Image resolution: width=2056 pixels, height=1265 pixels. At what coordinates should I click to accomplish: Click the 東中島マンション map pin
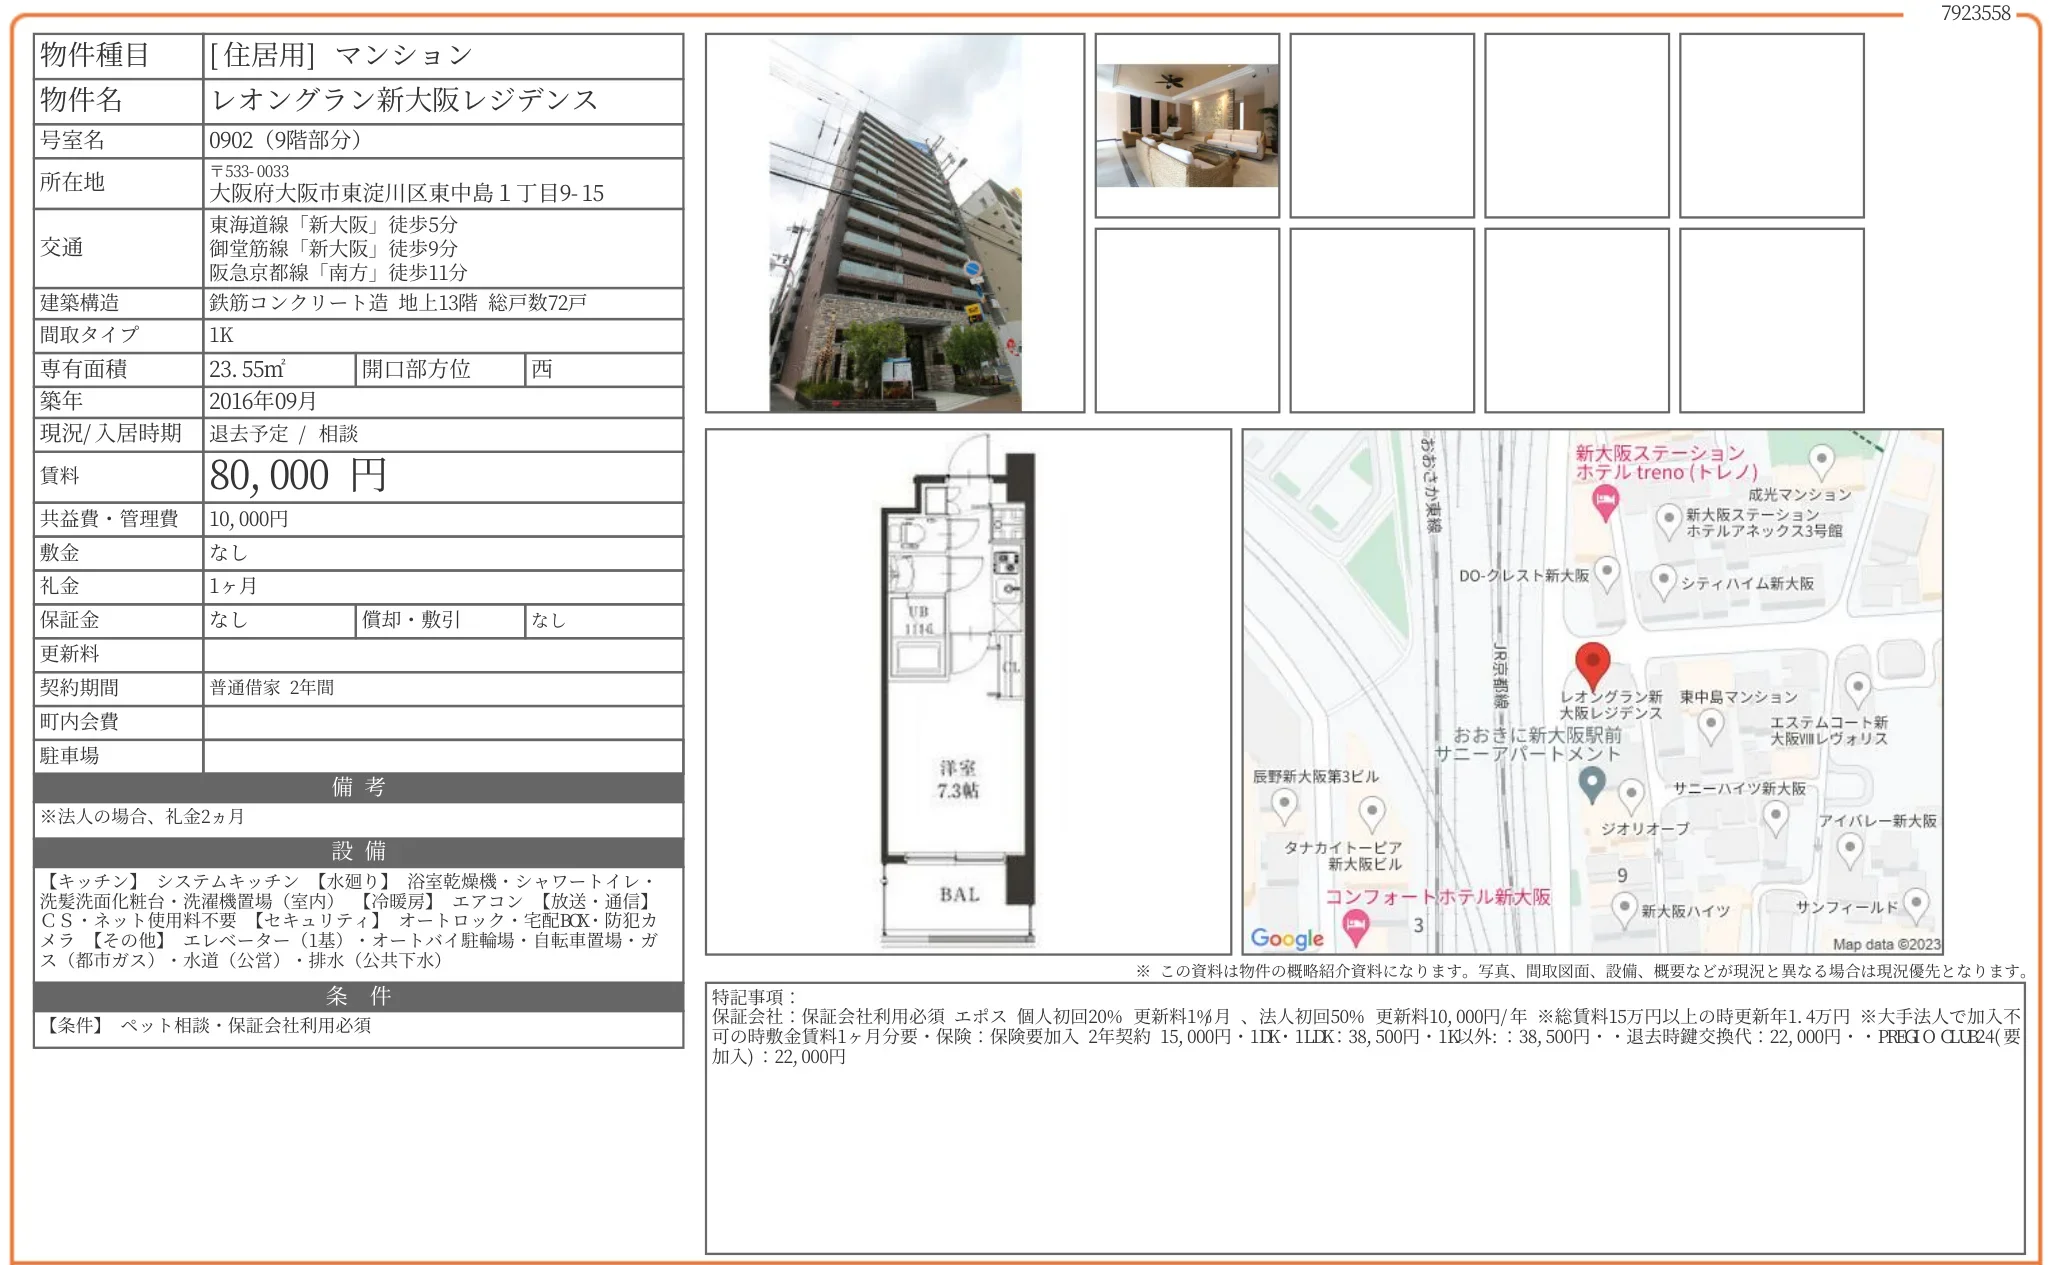tap(1711, 724)
